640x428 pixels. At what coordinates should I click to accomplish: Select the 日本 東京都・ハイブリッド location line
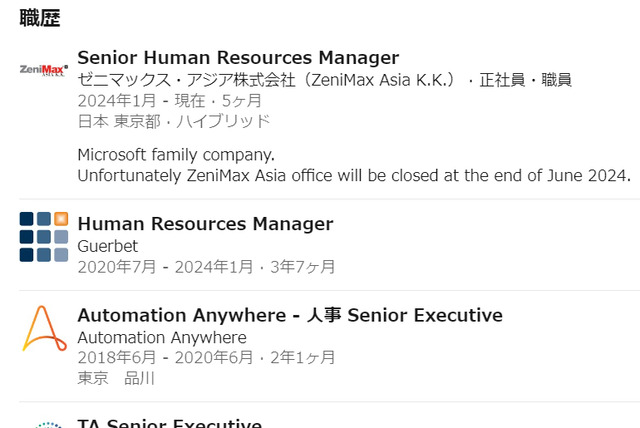(174, 121)
